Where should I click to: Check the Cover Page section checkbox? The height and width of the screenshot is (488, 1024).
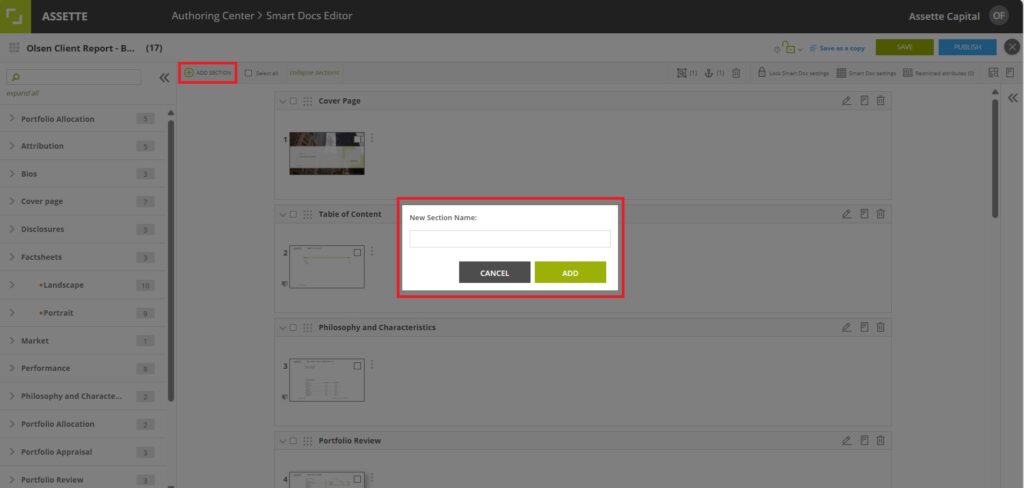point(293,101)
